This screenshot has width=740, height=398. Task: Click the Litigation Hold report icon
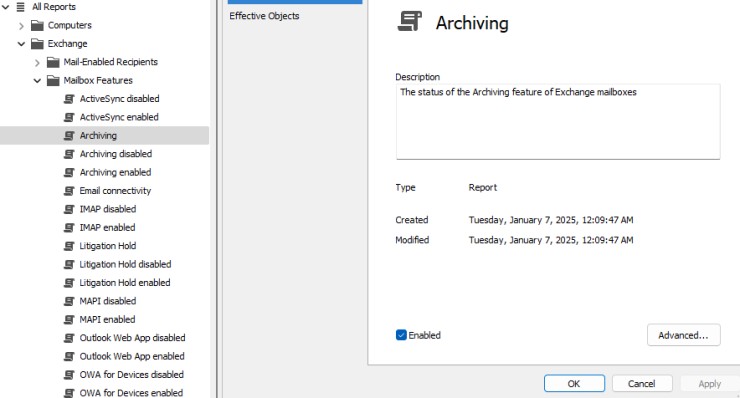click(69, 246)
